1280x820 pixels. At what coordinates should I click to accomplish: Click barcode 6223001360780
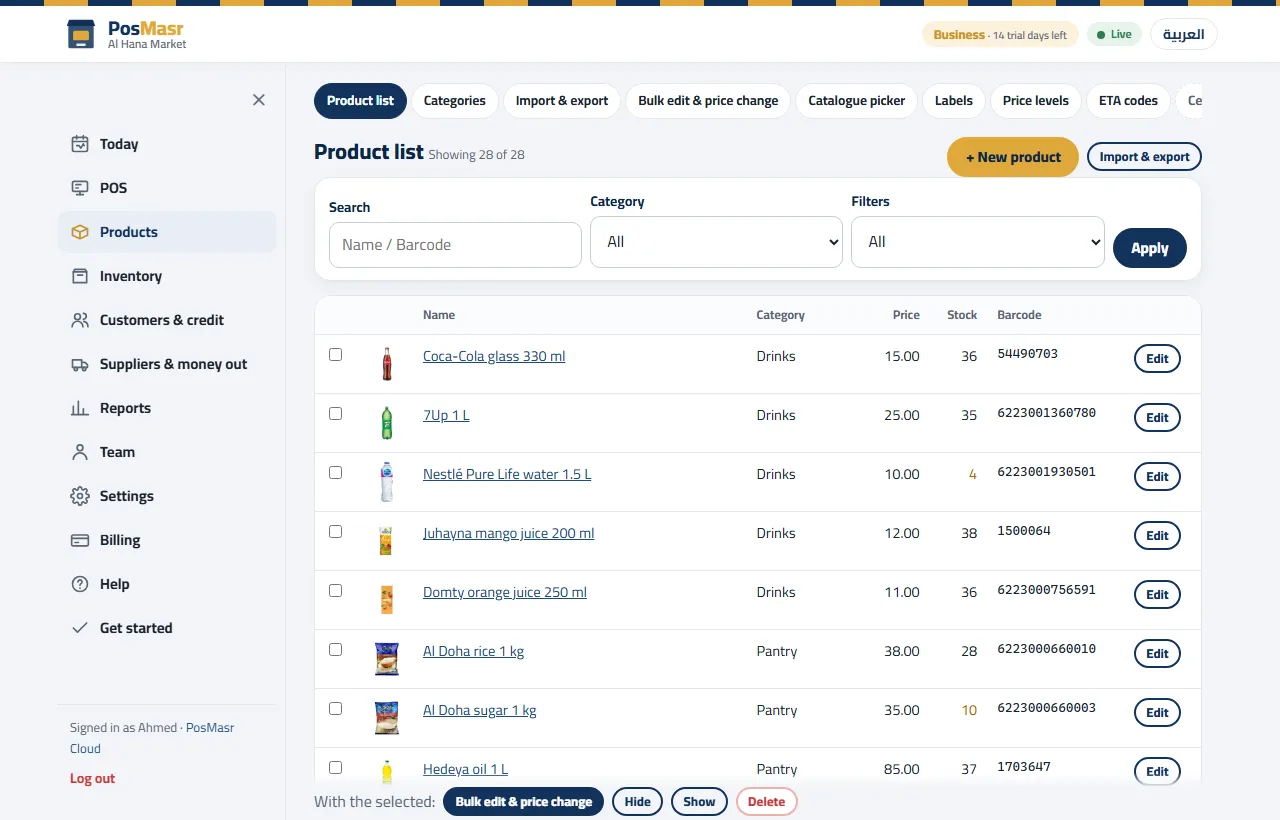click(x=1046, y=413)
